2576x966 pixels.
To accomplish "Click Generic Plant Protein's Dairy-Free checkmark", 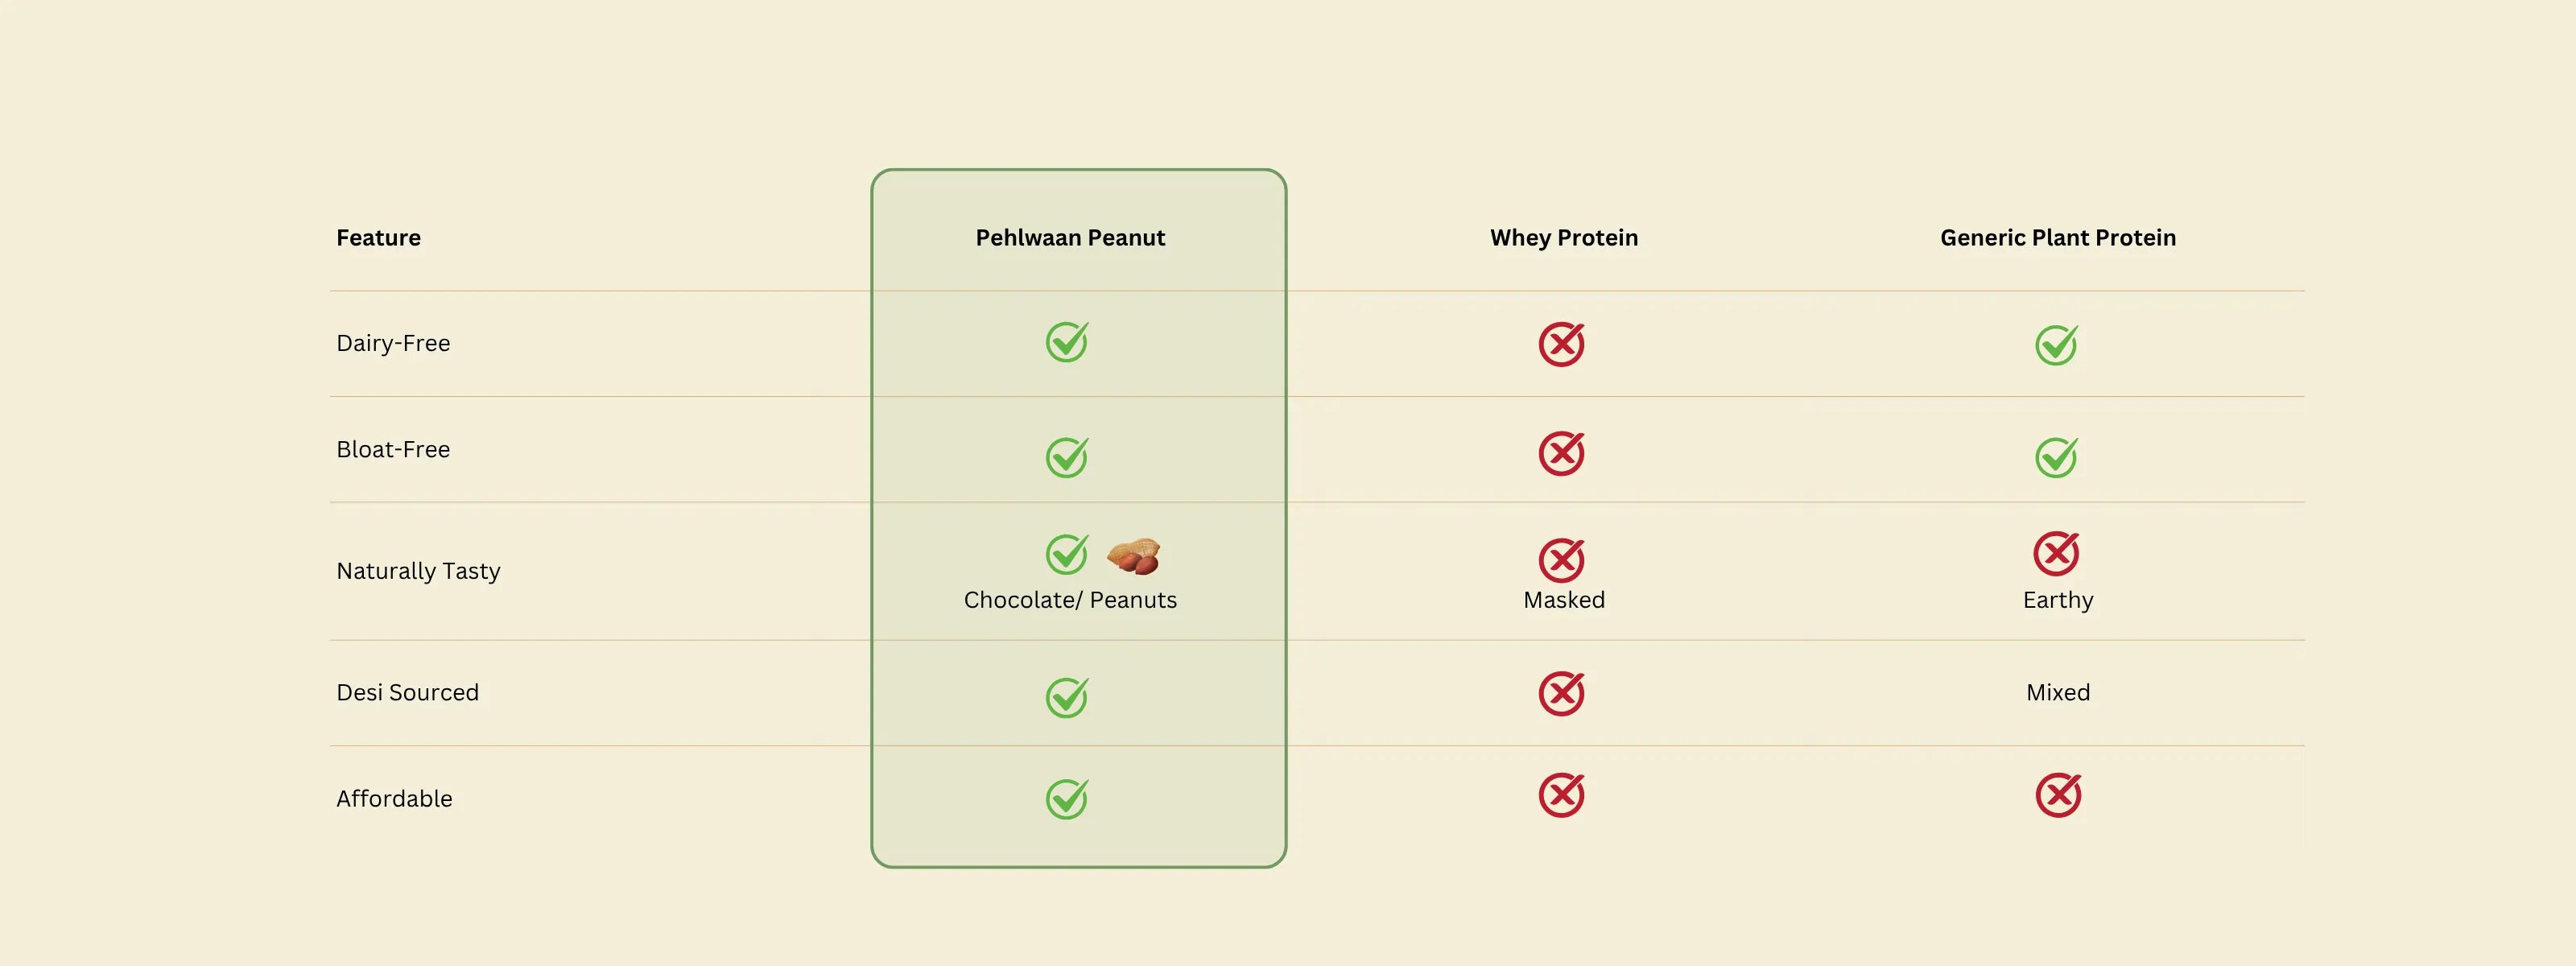I will click(2056, 346).
